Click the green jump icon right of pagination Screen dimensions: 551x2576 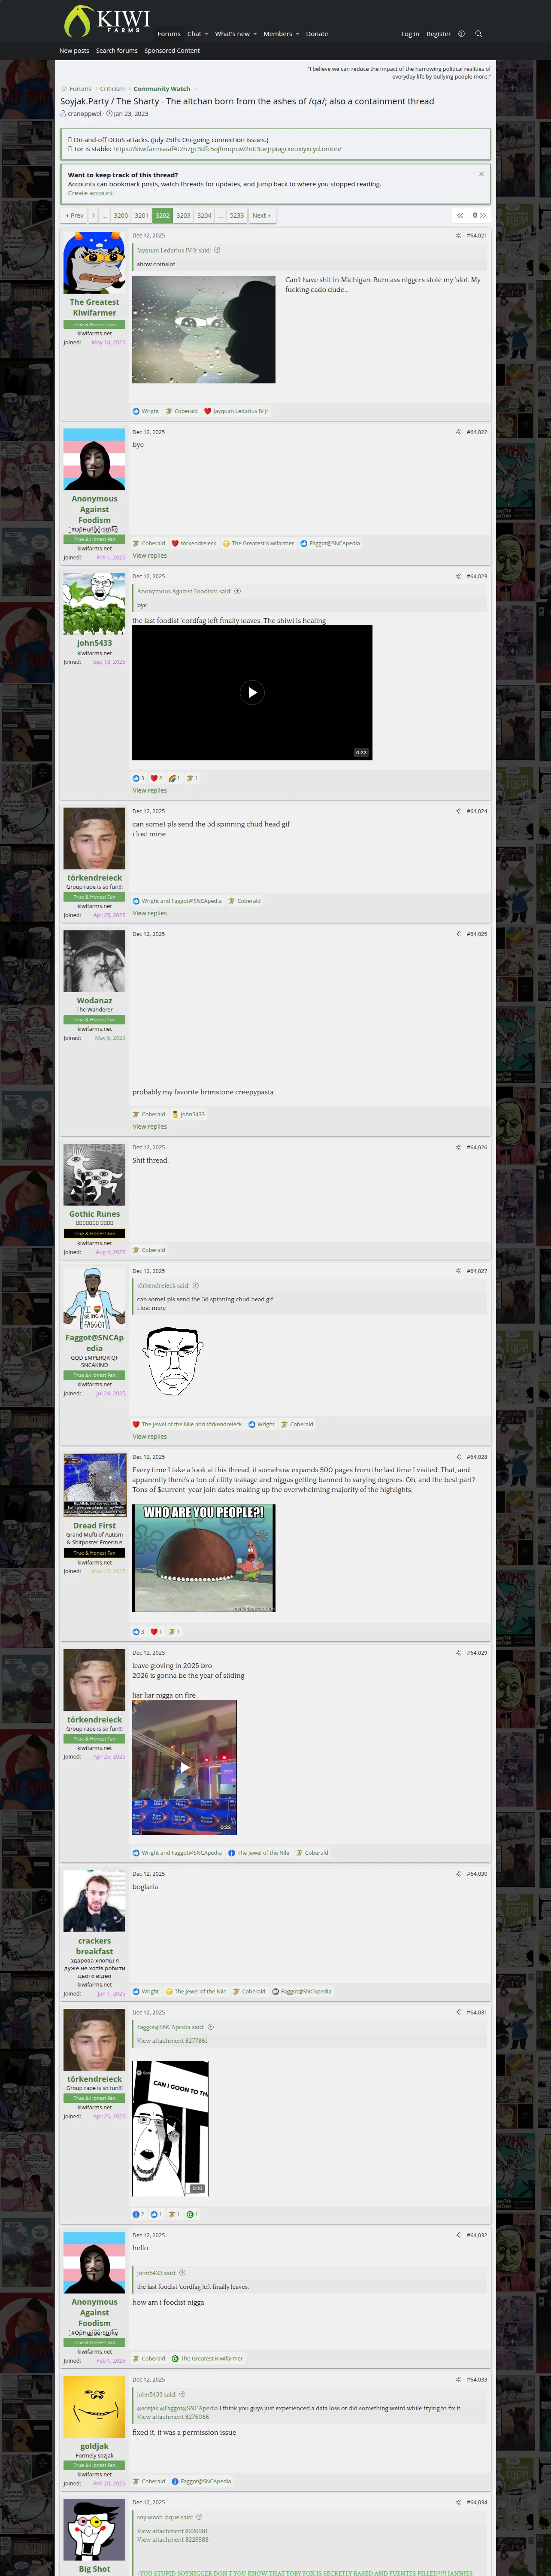click(x=479, y=216)
